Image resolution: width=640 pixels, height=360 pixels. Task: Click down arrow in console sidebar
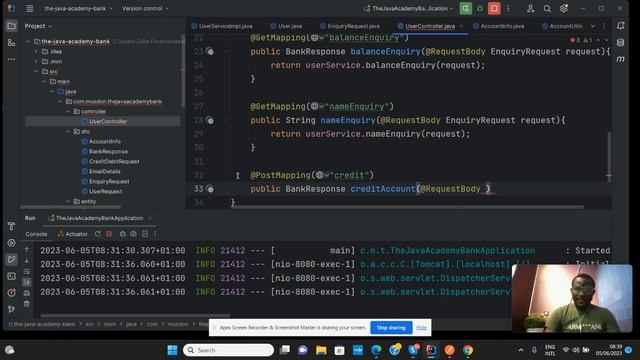pos(27,260)
